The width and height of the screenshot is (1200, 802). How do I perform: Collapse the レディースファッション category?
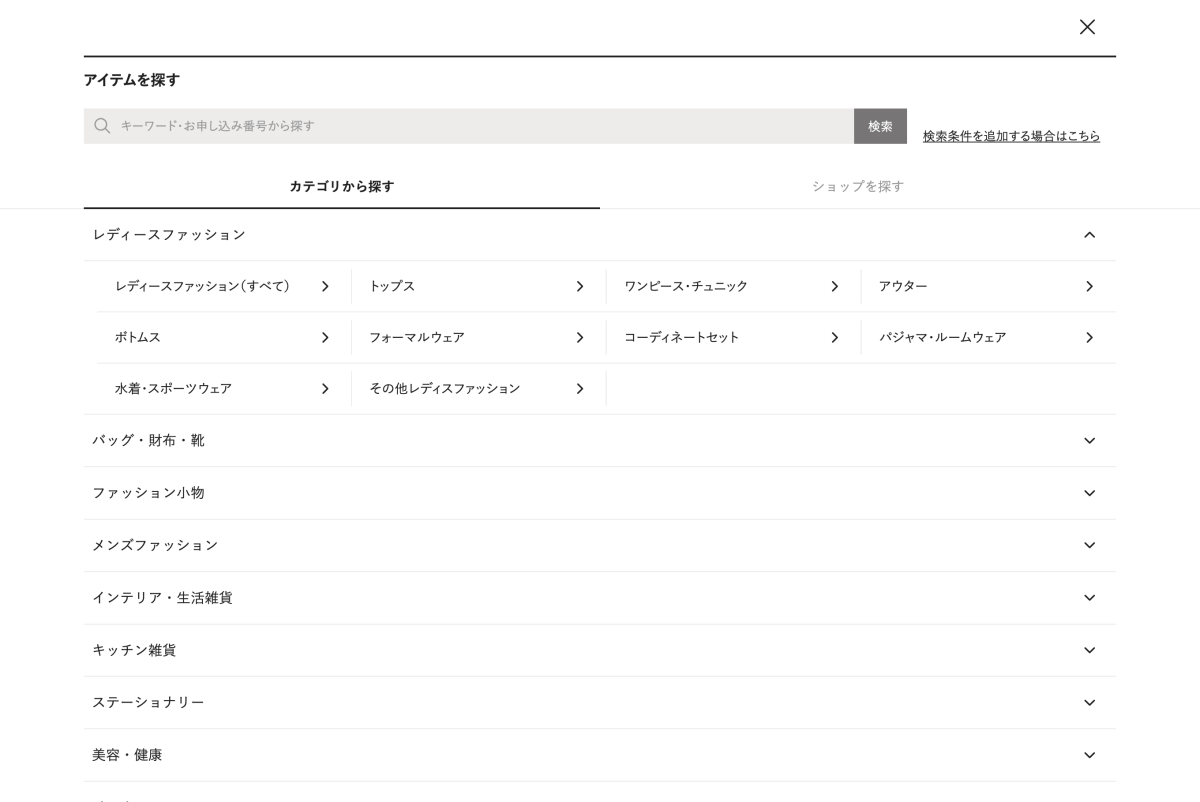[x=1089, y=235]
